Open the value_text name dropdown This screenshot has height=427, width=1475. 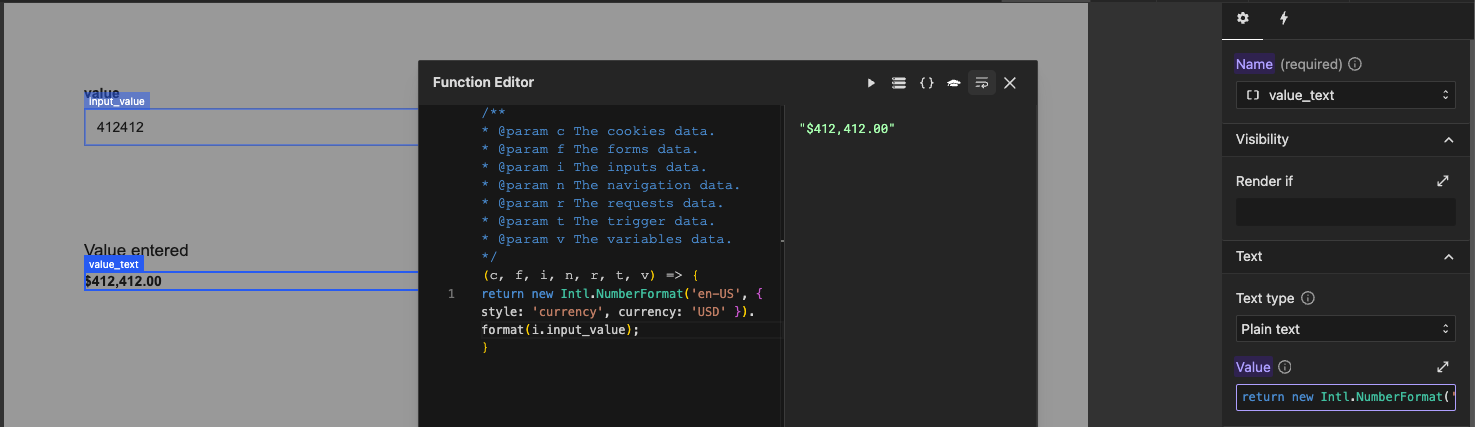[x=1346, y=95]
